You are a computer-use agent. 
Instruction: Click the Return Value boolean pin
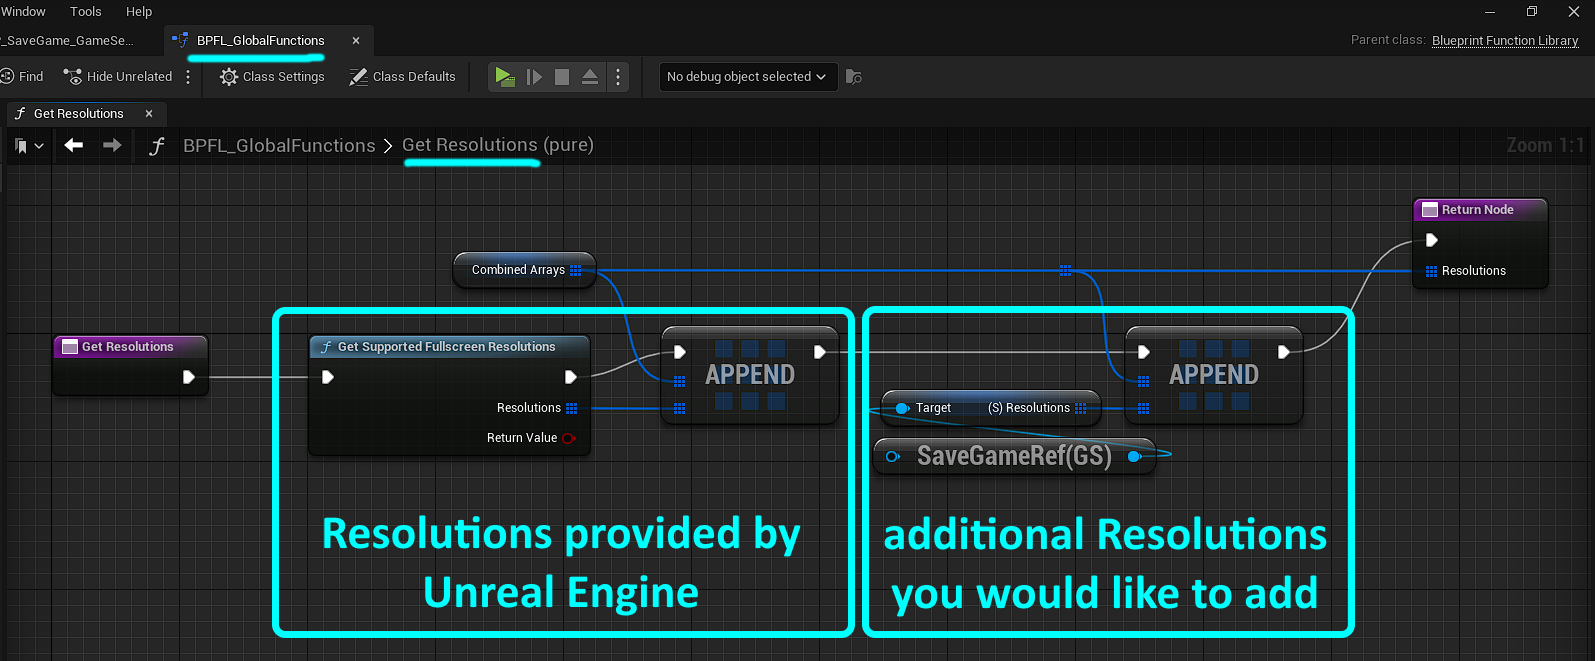pyautogui.click(x=569, y=438)
